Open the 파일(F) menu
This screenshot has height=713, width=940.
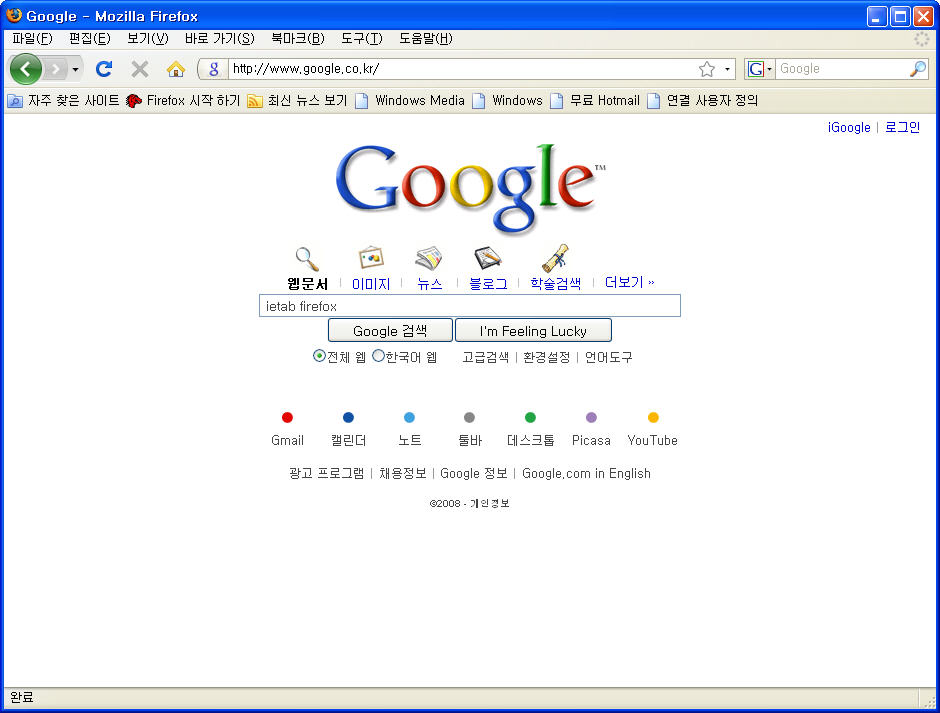pyautogui.click(x=32, y=39)
